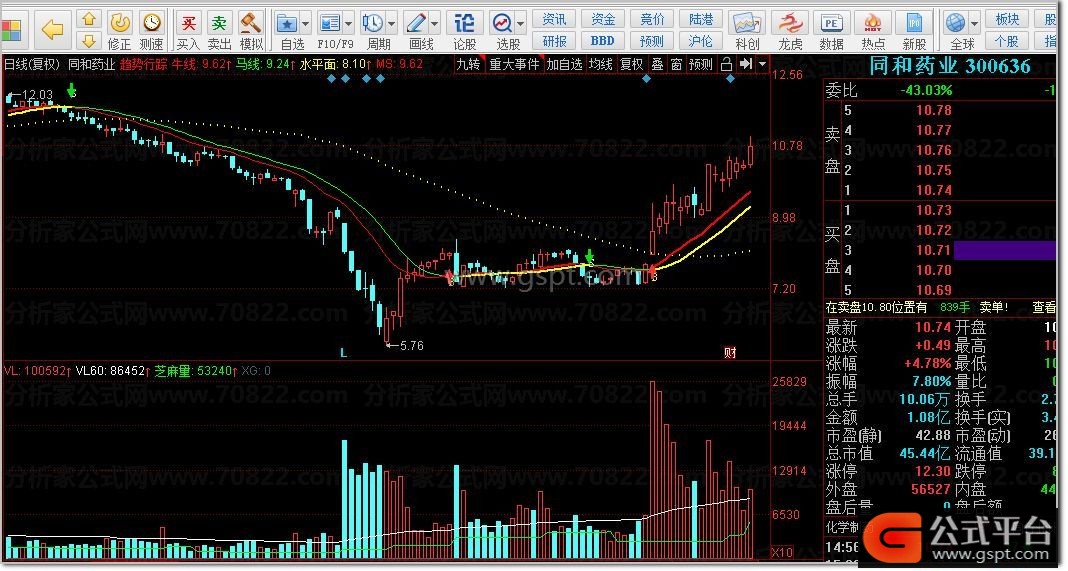Click the purple bar beside bid price 10.71
The width and height of the screenshot is (1068, 571).
[1005, 250]
